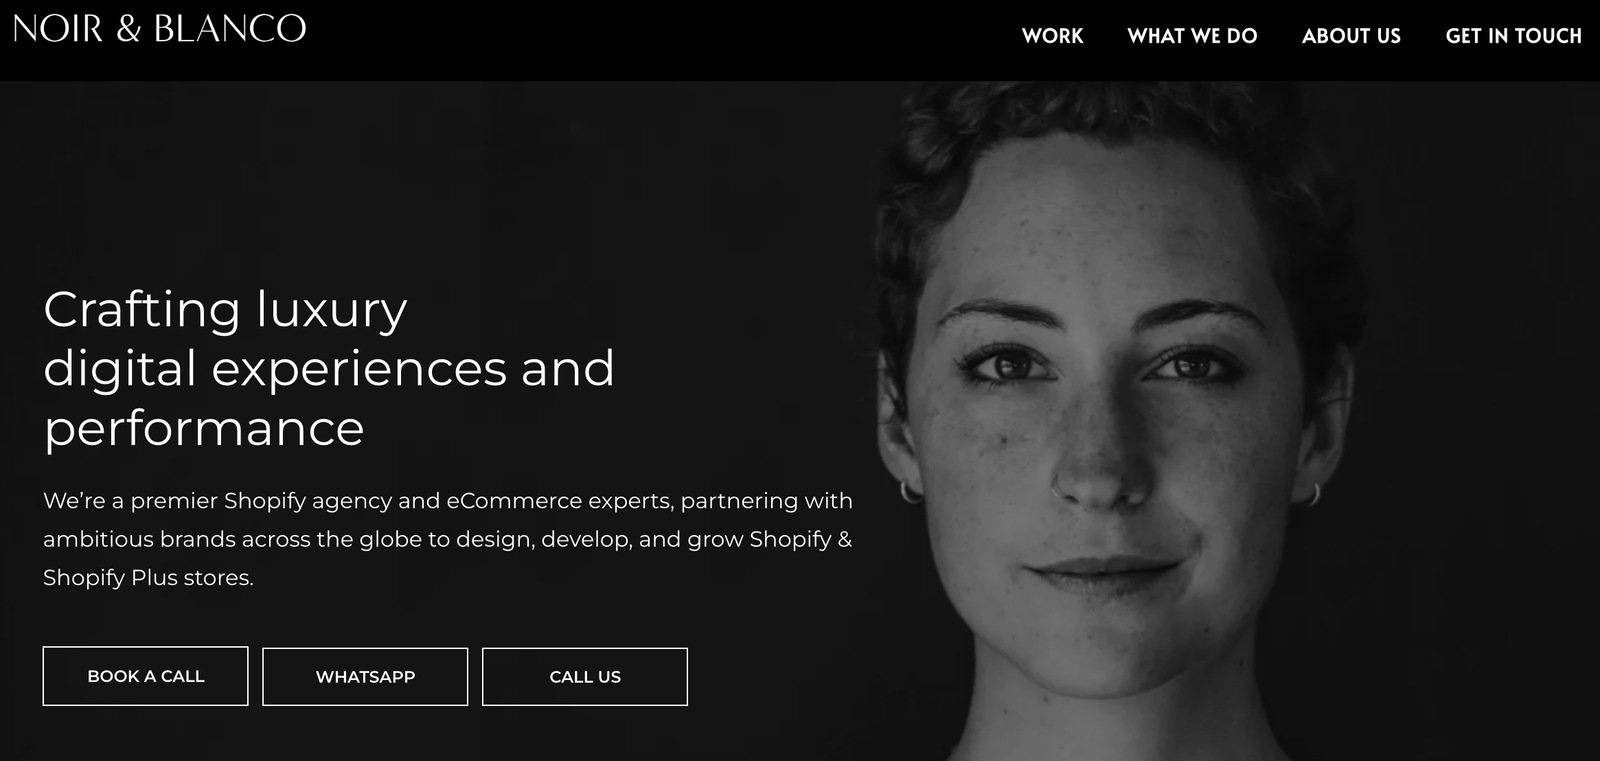Image resolution: width=1600 pixels, height=761 pixels.
Task: Click the ampersand in the logo
Action: coord(128,29)
